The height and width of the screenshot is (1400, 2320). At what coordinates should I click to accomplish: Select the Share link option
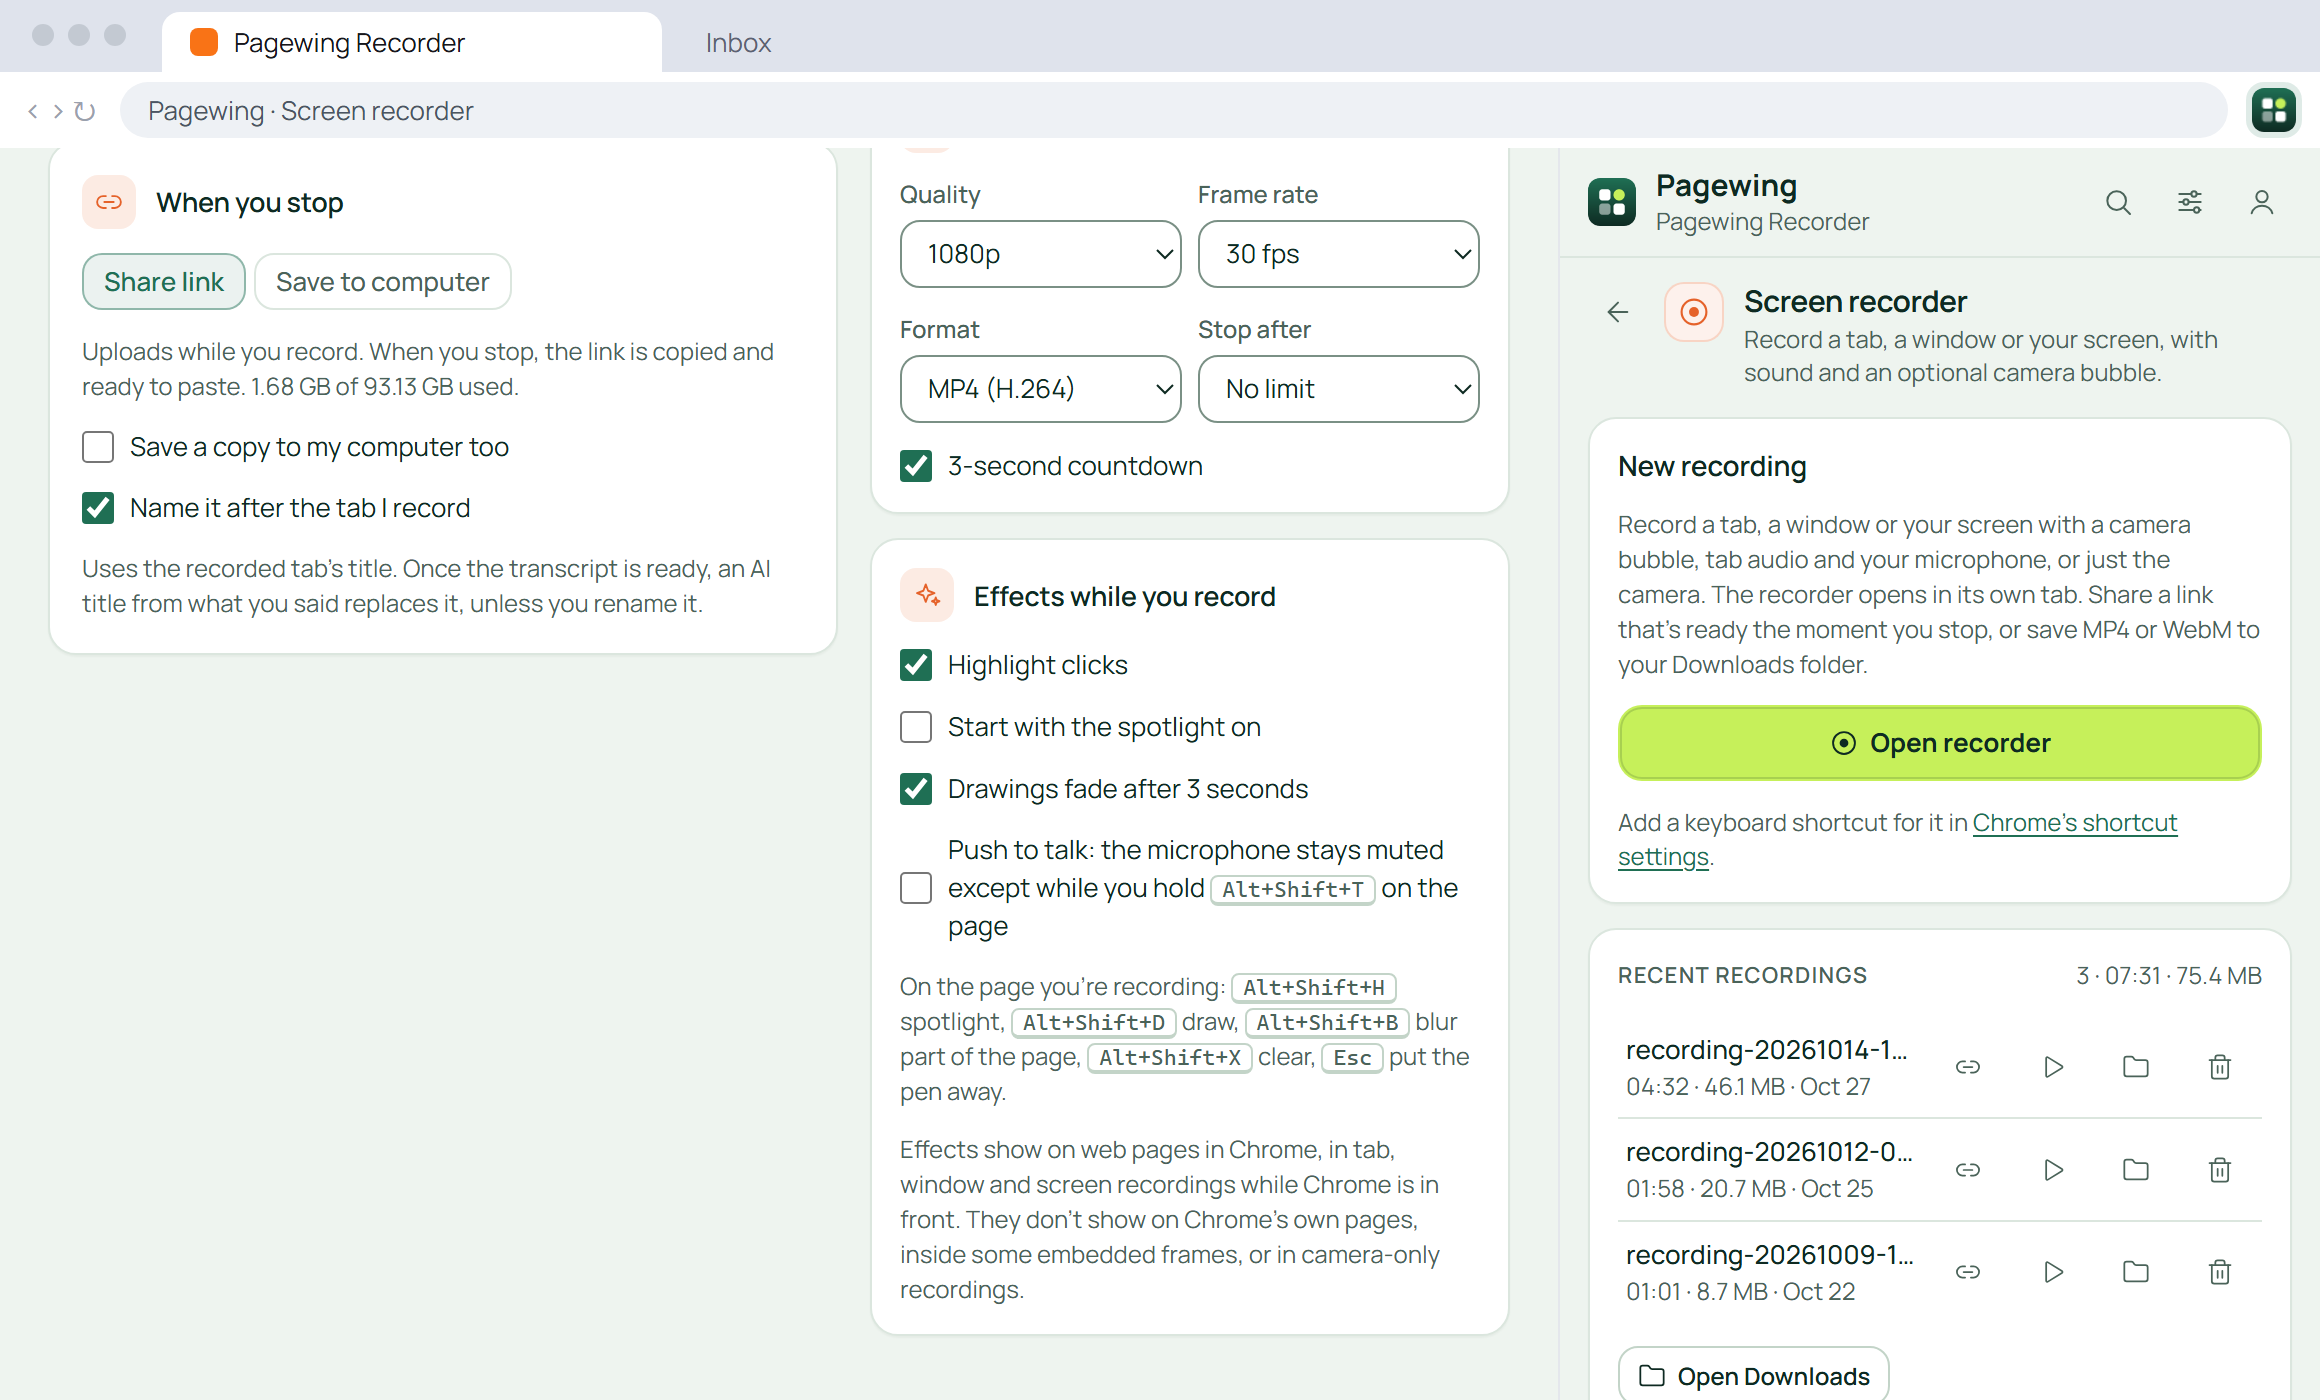coord(164,282)
